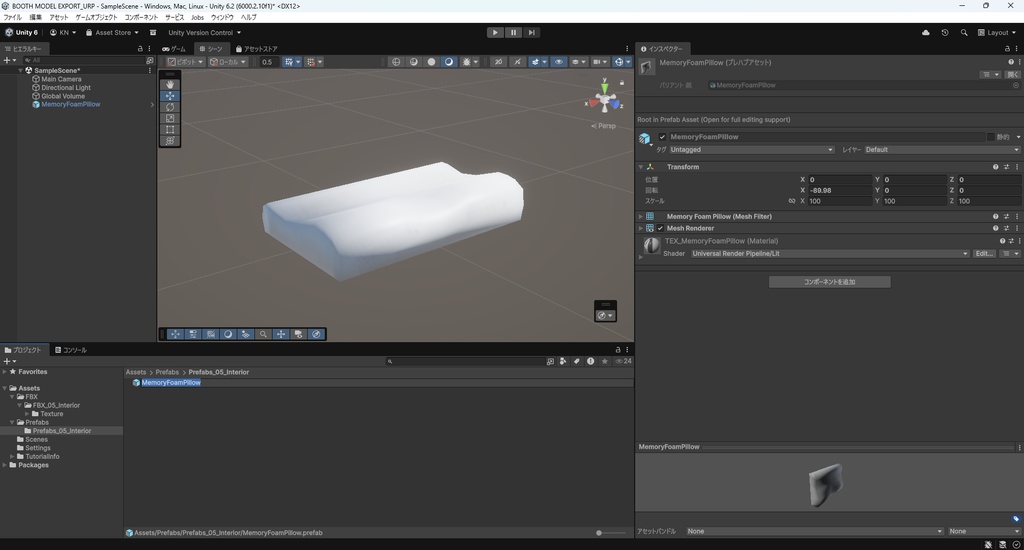Toggle the scene gizmo lock icon
The image size is (1024, 550).
(x=622, y=83)
